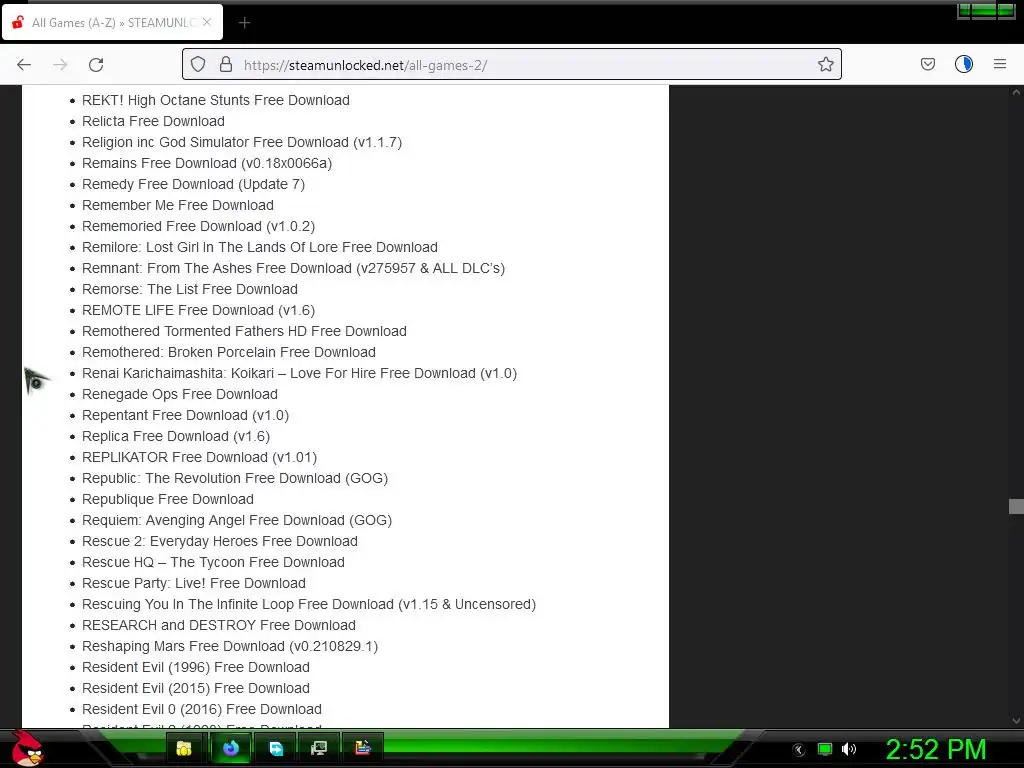
Task: Open Remilore: Lost Girl link
Action: point(259,248)
